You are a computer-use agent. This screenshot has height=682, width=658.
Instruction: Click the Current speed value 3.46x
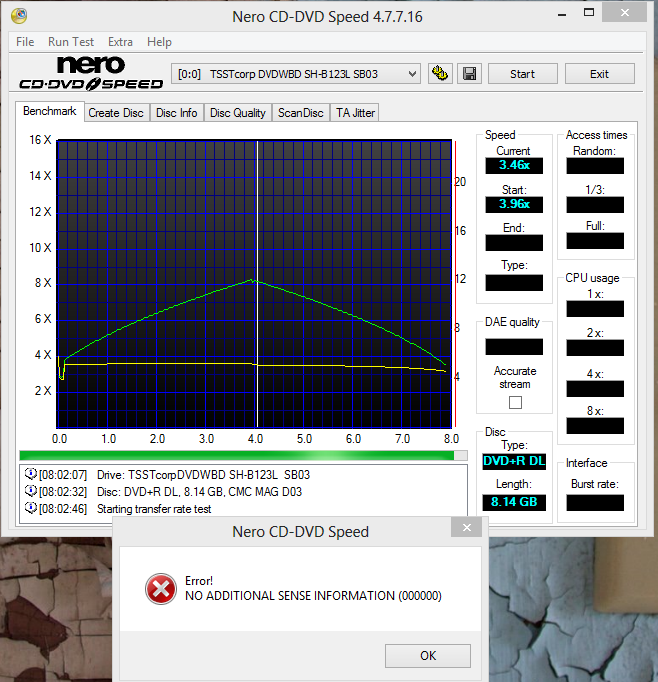[x=514, y=166]
